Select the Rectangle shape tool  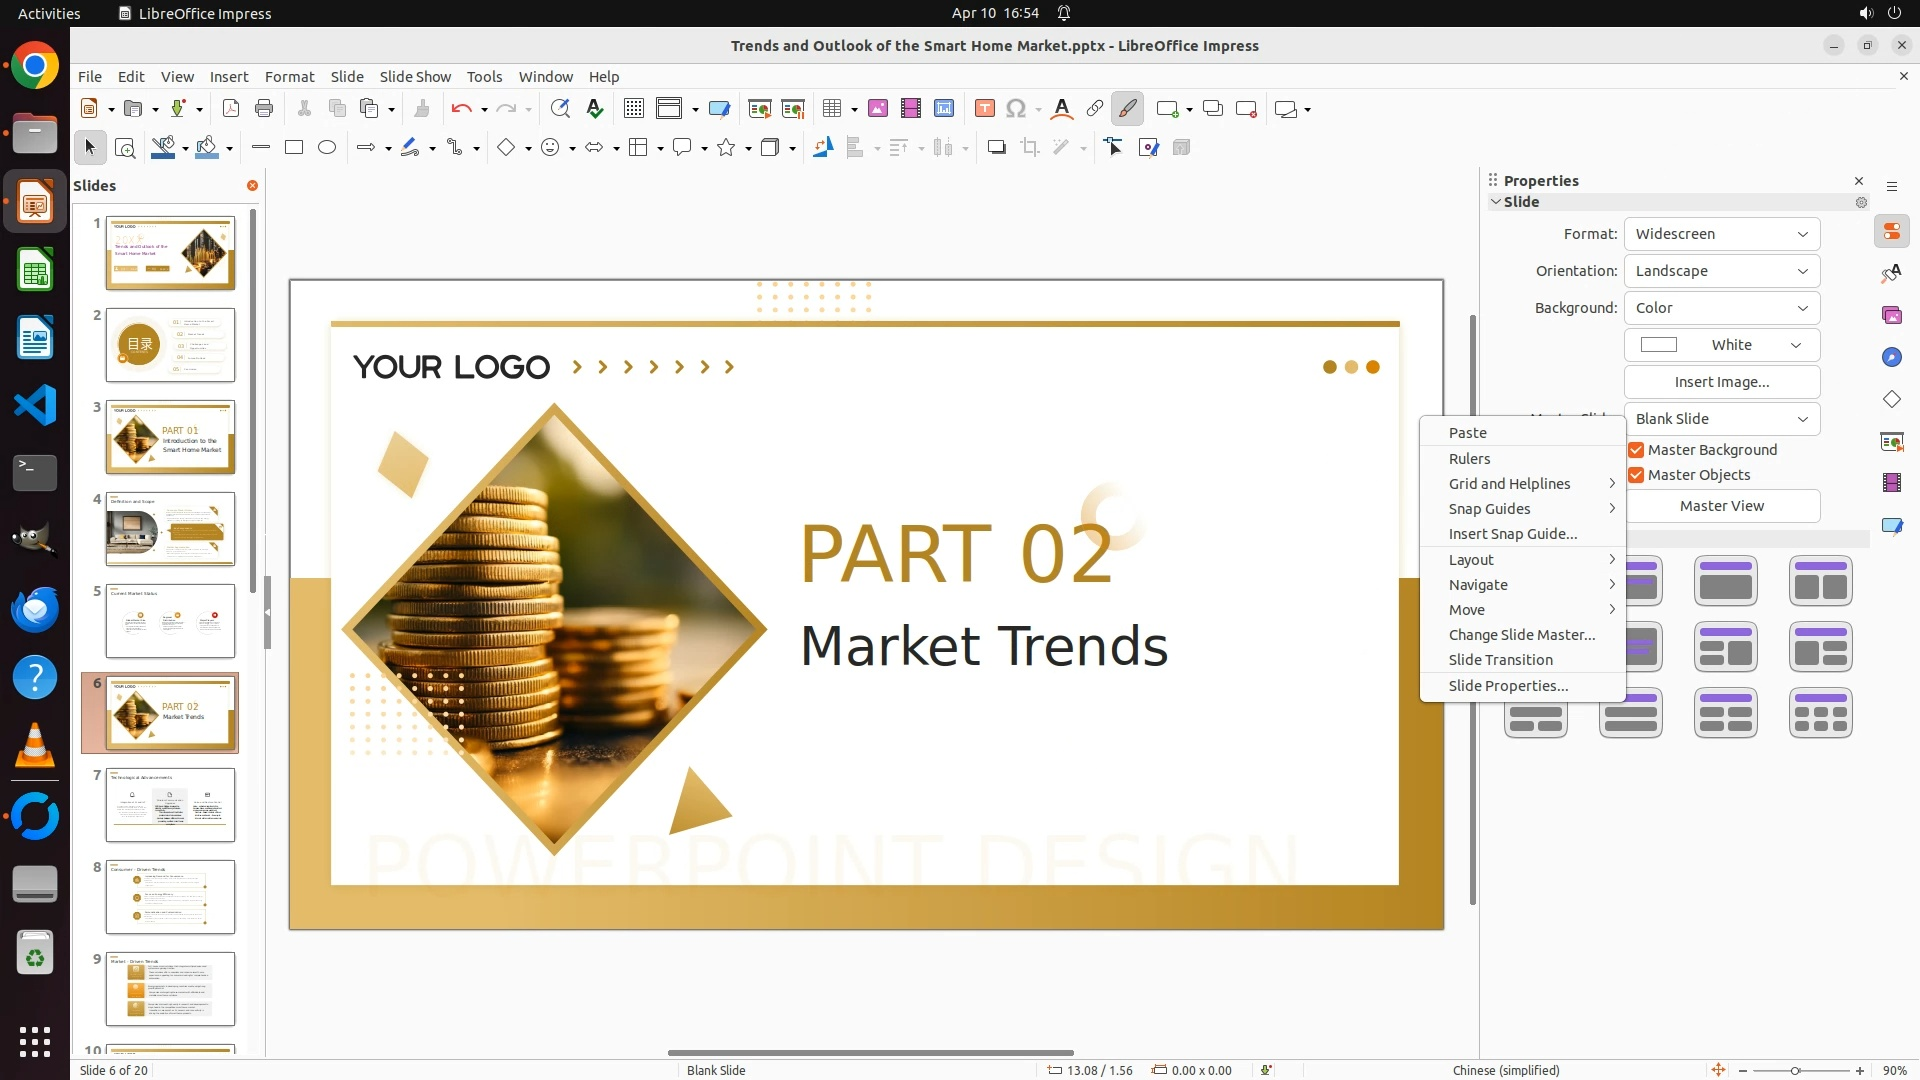(294, 148)
